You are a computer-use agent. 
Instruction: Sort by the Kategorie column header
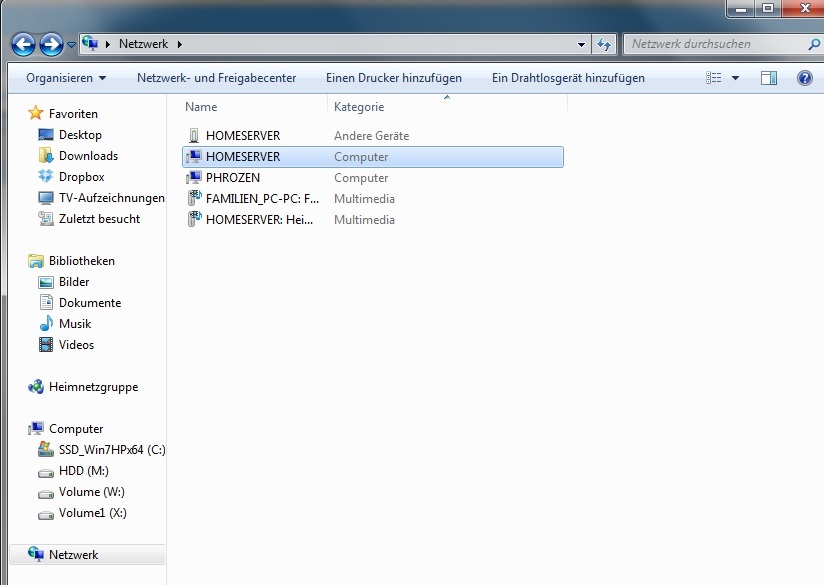click(359, 107)
